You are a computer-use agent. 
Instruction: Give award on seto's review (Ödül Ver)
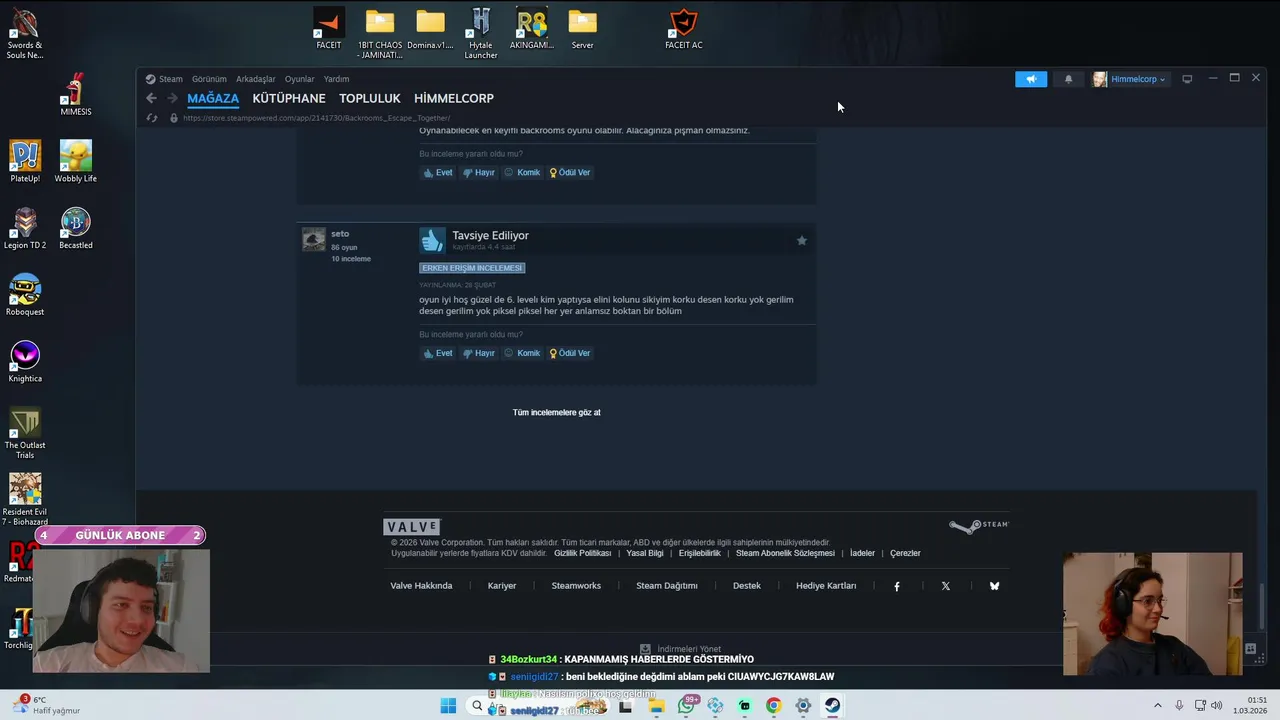point(570,353)
